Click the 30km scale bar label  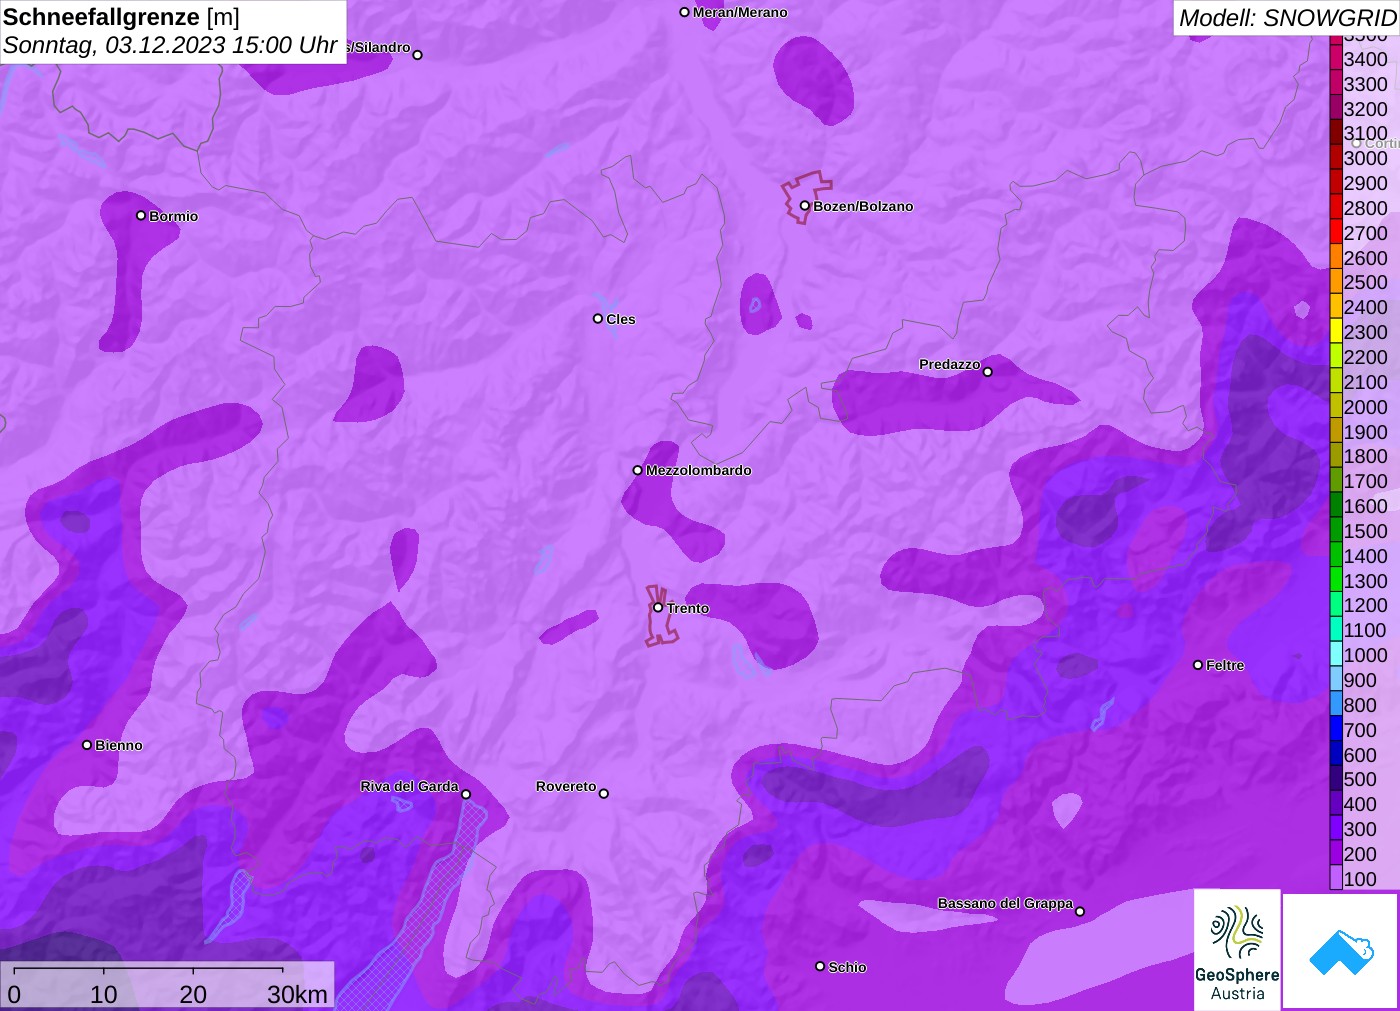pos(297,994)
